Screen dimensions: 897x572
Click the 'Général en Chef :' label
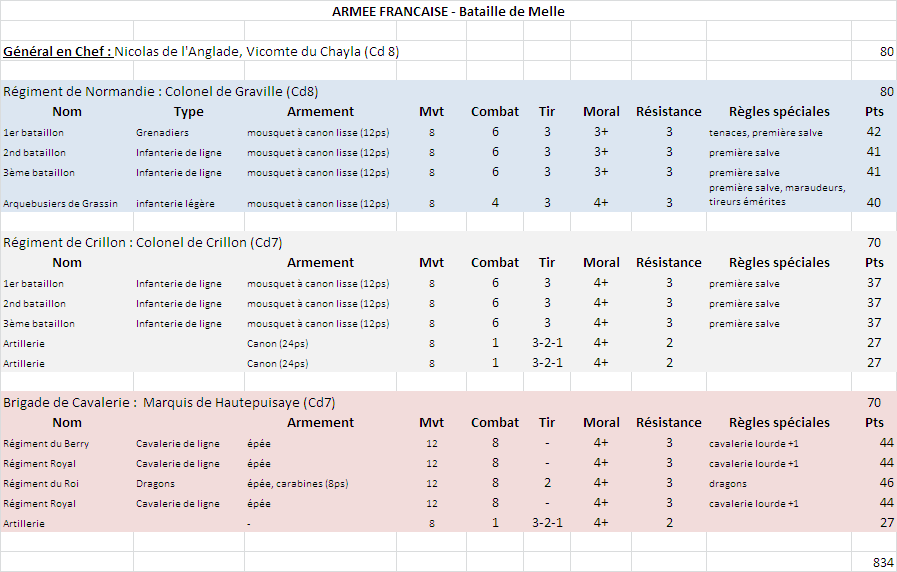pyautogui.click(x=58, y=51)
